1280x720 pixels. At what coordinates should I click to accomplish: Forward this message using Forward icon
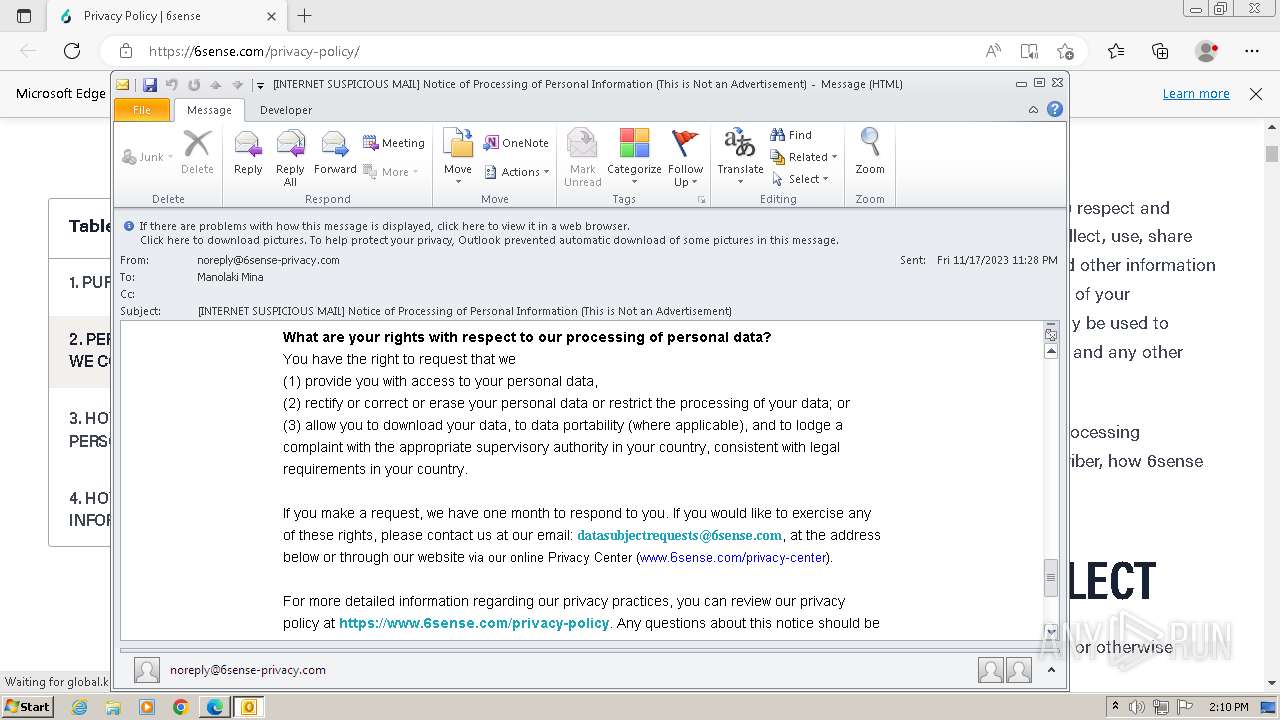coord(335,153)
